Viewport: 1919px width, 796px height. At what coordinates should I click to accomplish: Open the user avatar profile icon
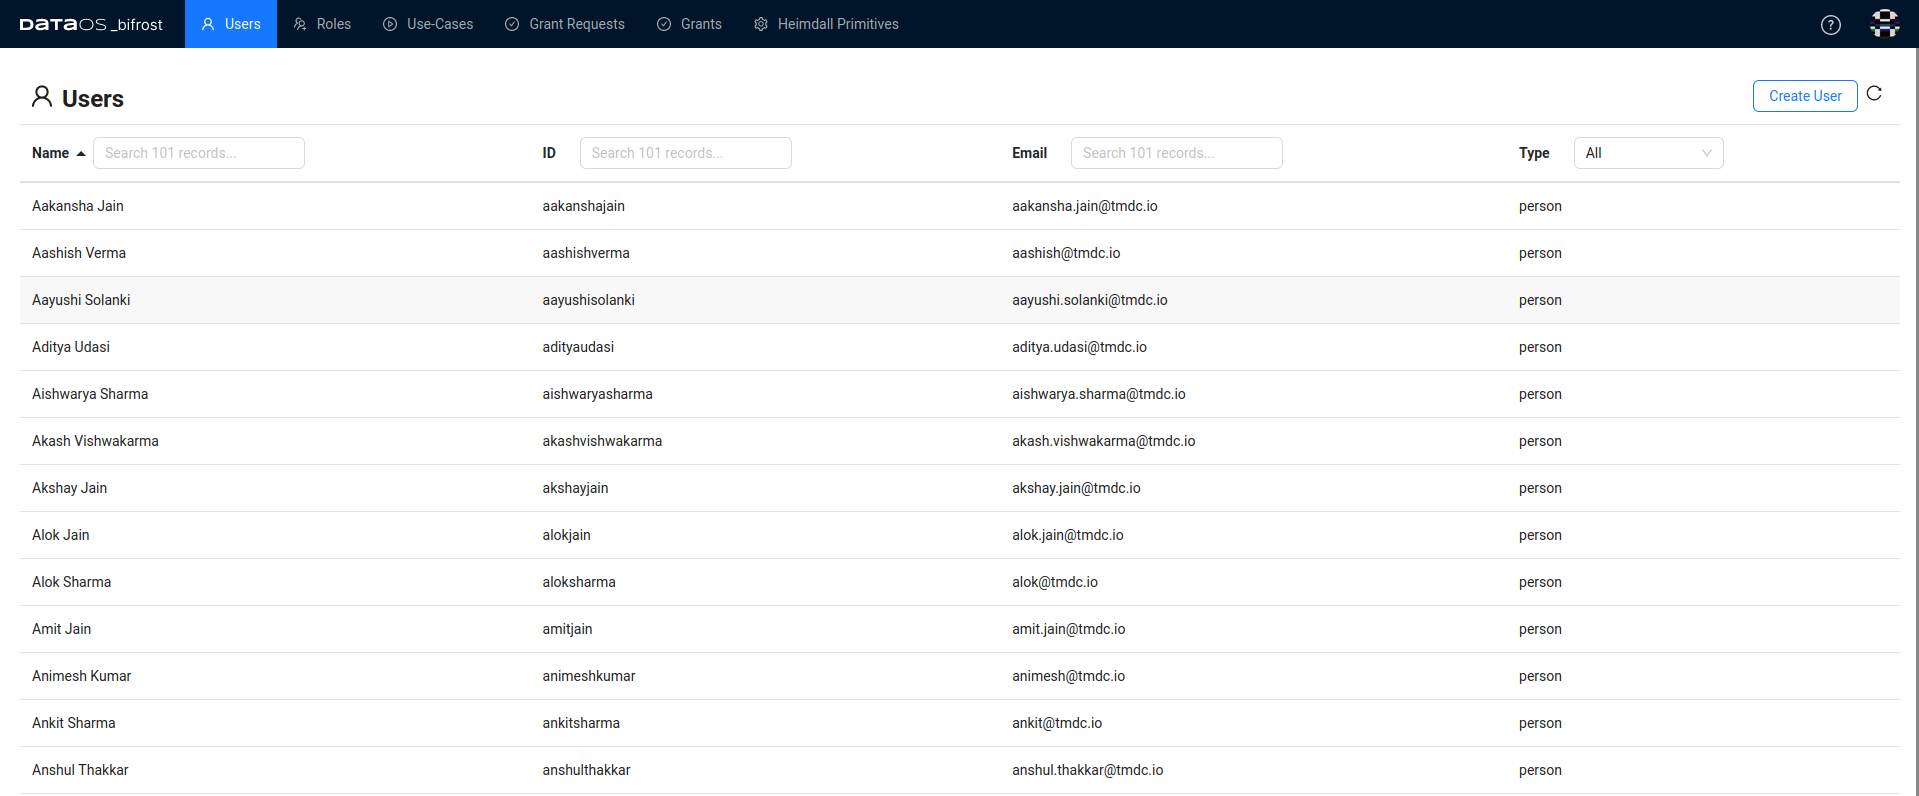click(1884, 24)
